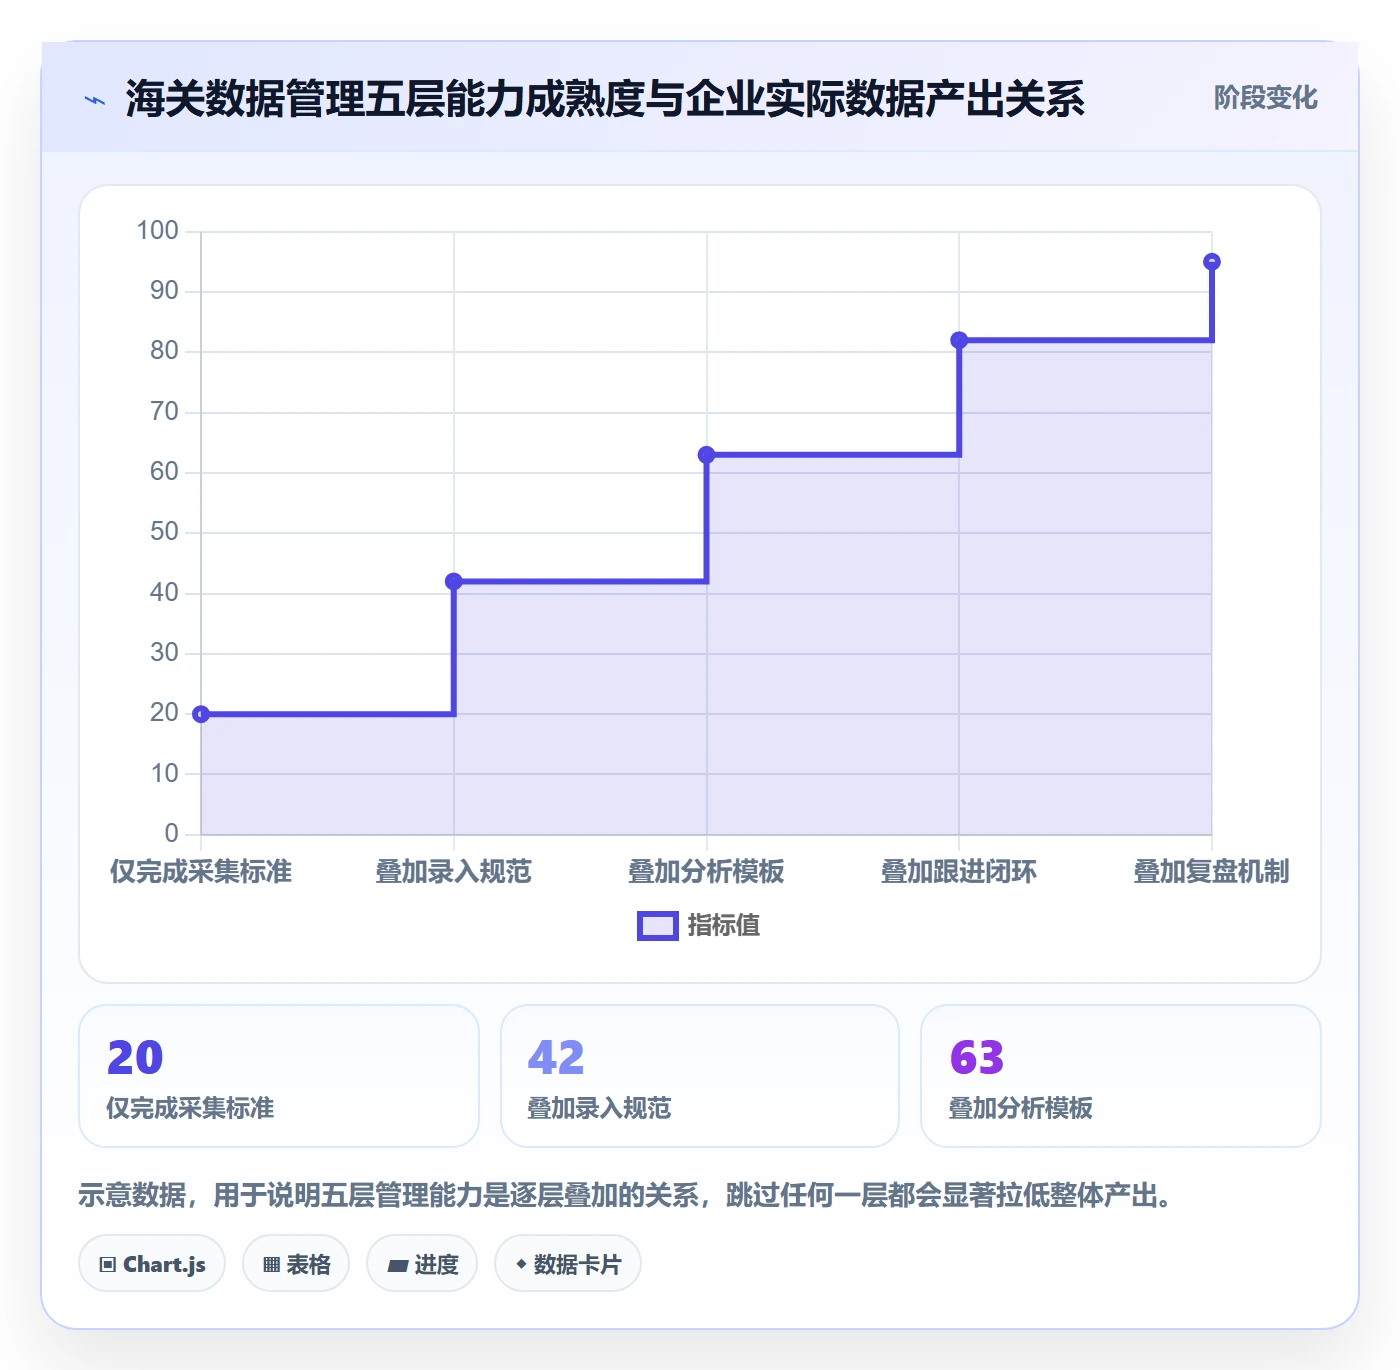Open the data card showing 63
1400x1370 pixels.
[x=1121, y=1076]
